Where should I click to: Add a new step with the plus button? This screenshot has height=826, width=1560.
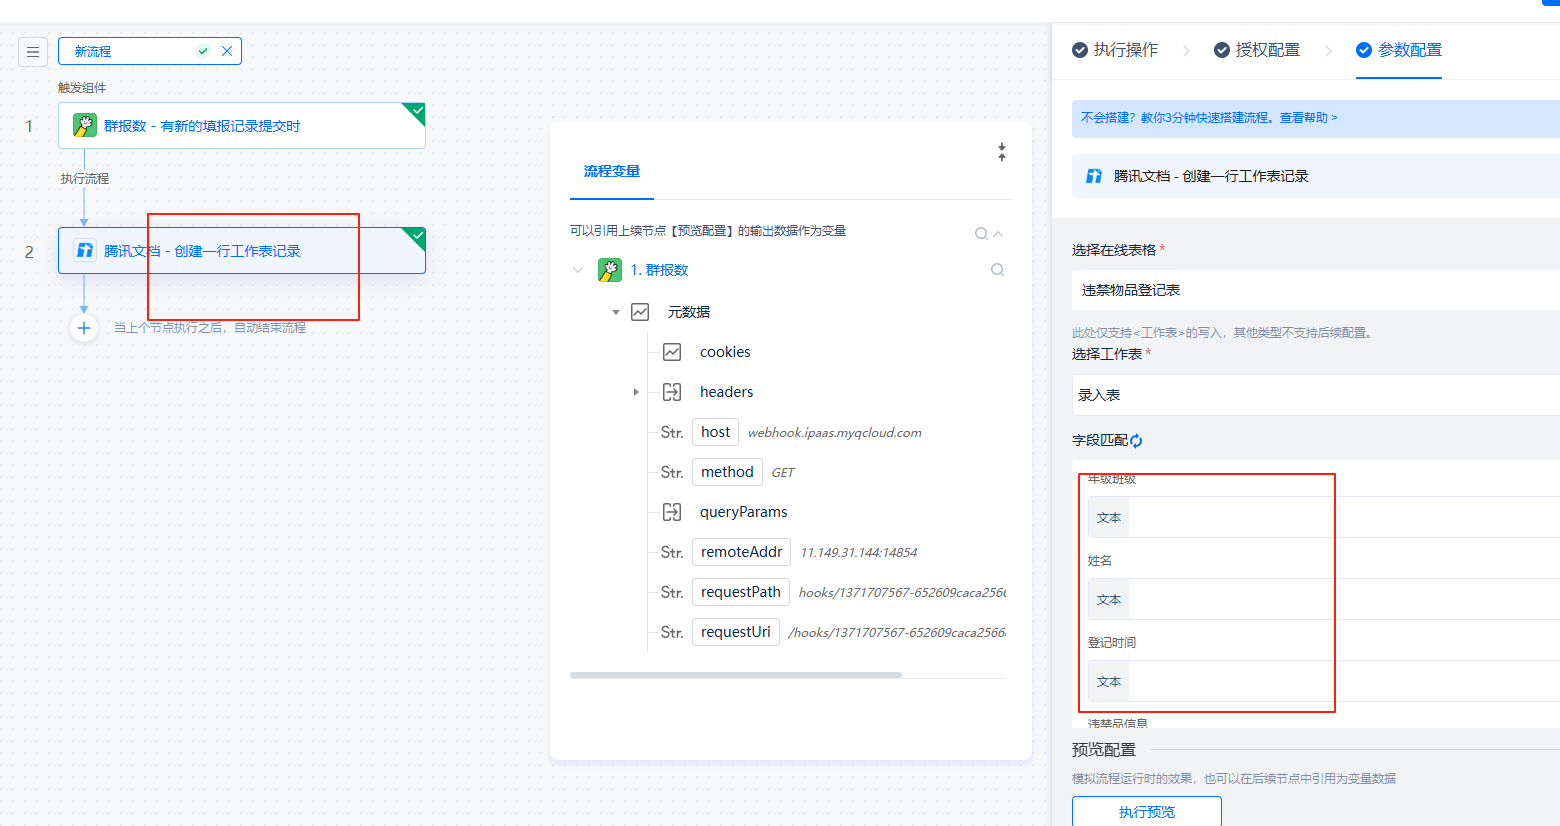[x=84, y=328]
